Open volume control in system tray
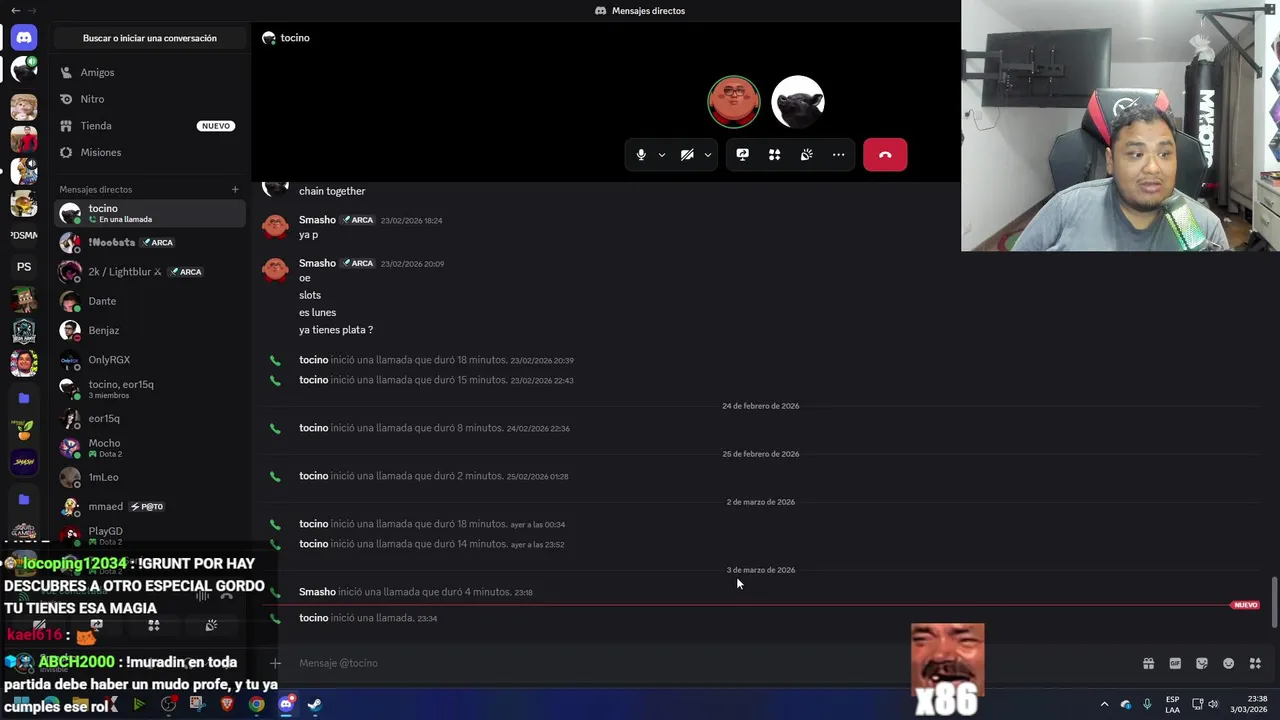The height and width of the screenshot is (720, 1280). [x=1213, y=704]
